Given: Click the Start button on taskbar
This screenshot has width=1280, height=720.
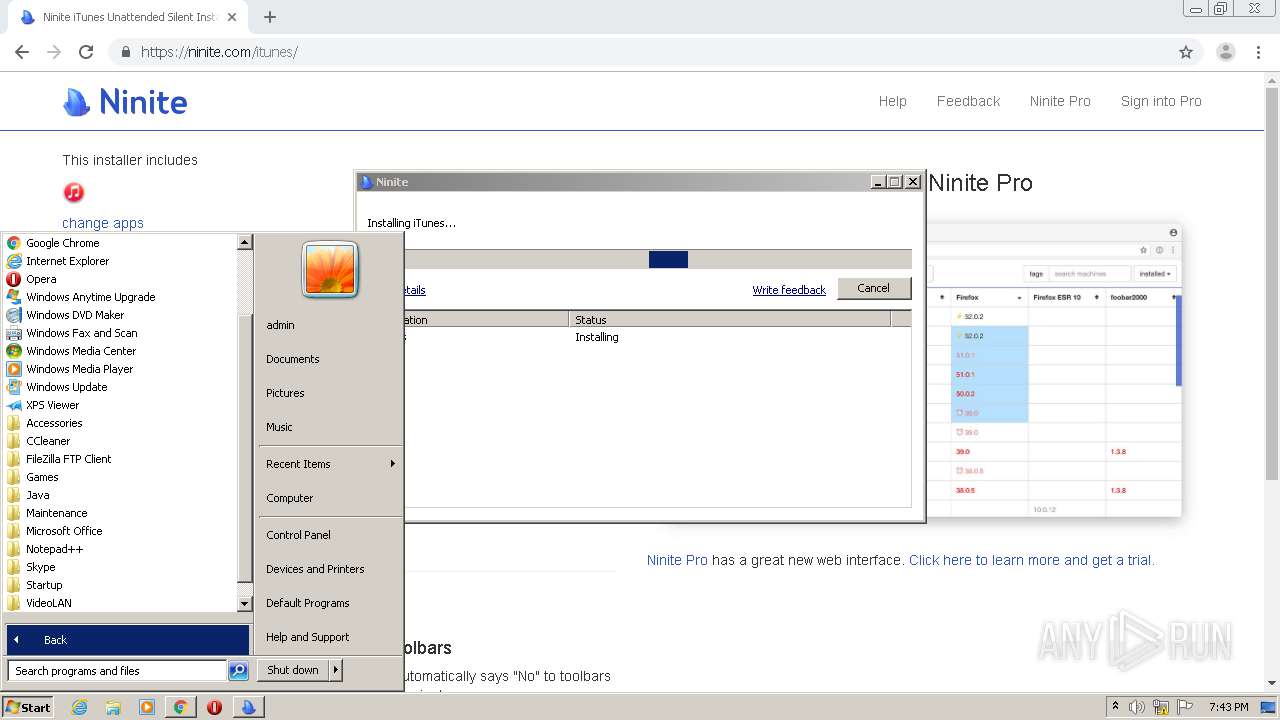Looking at the screenshot, I should click(28, 707).
